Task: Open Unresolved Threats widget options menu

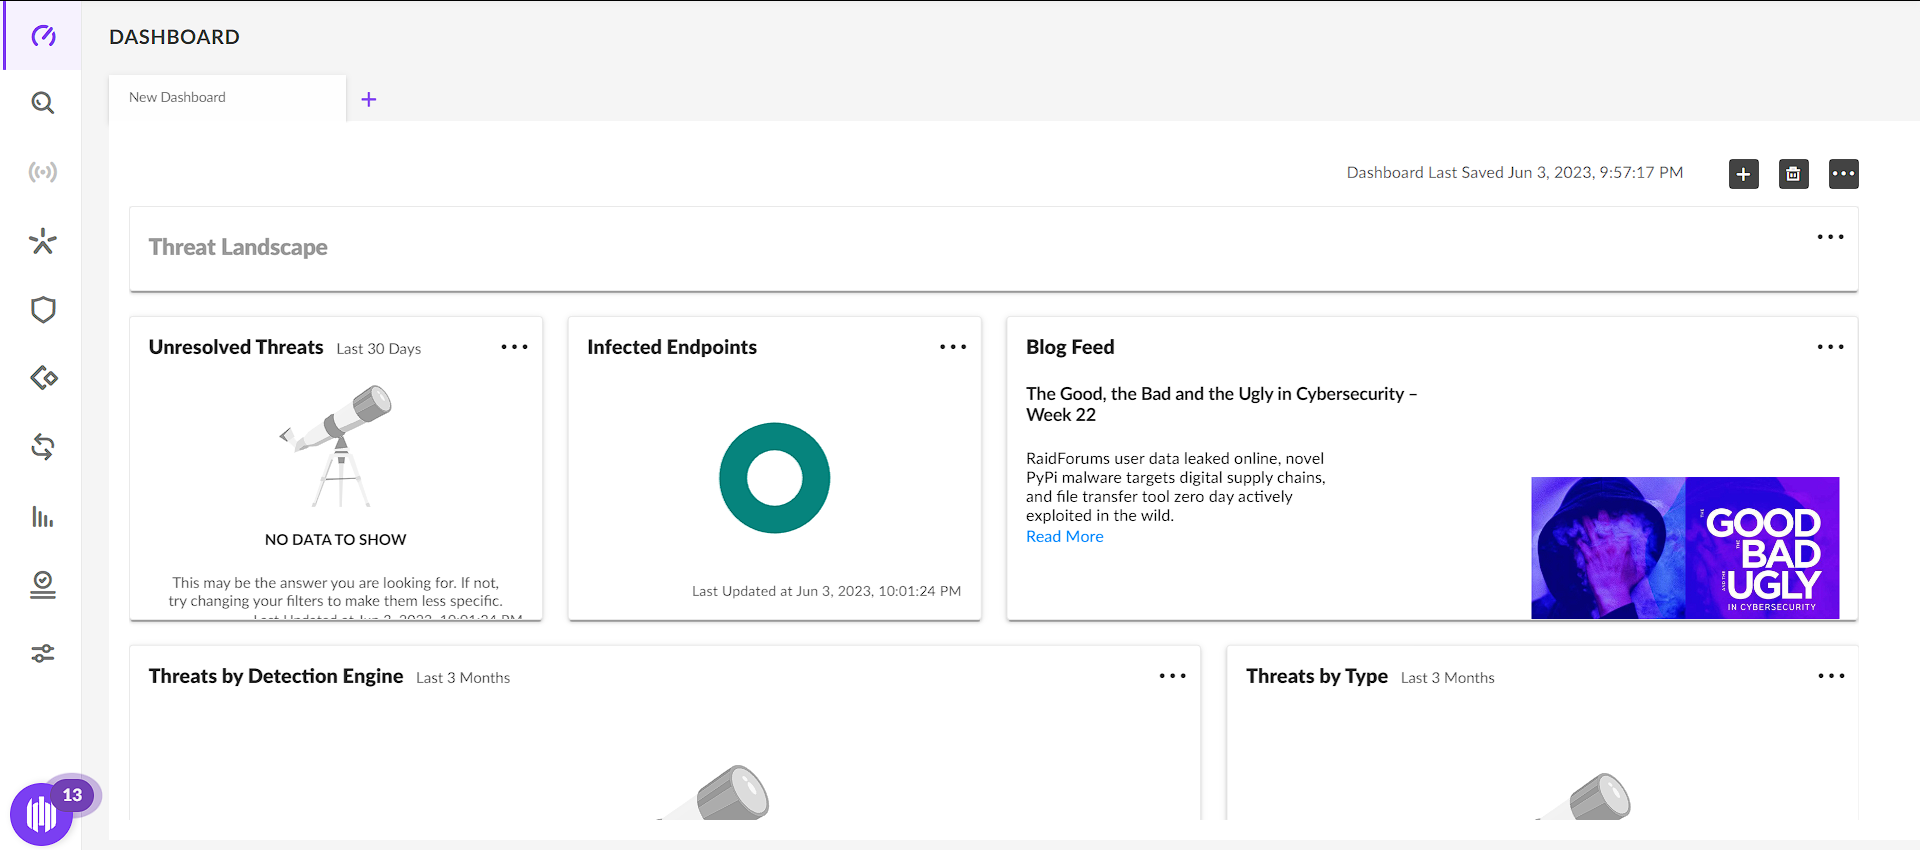Action: pyautogui.click(x=514, y=347)
